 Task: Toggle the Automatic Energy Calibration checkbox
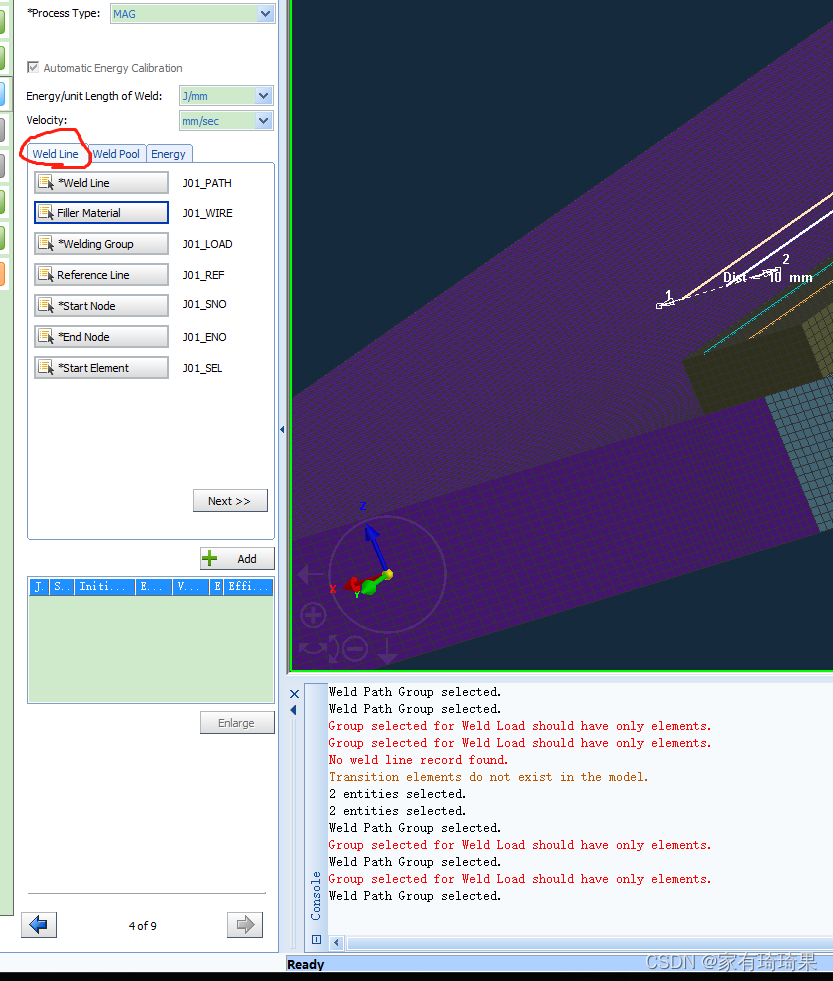pyautogui.click(x=33, y=67)
